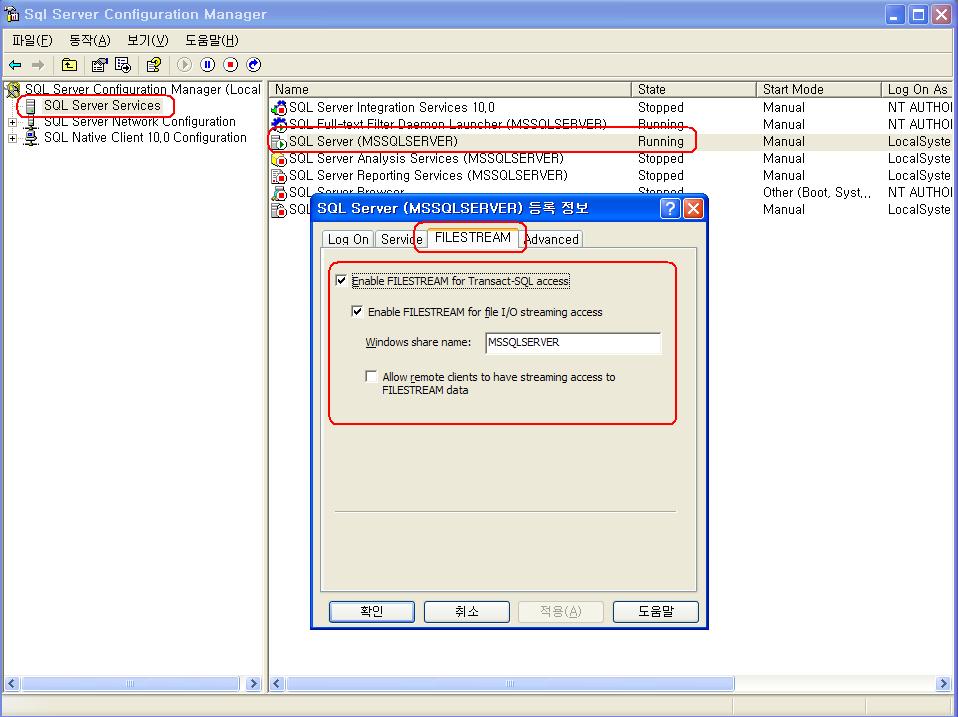The width and height of the screenshot is (958, 717).
Task: Expand the SQL Native Client 10.0 Configuration node
Action: point(12,138)
